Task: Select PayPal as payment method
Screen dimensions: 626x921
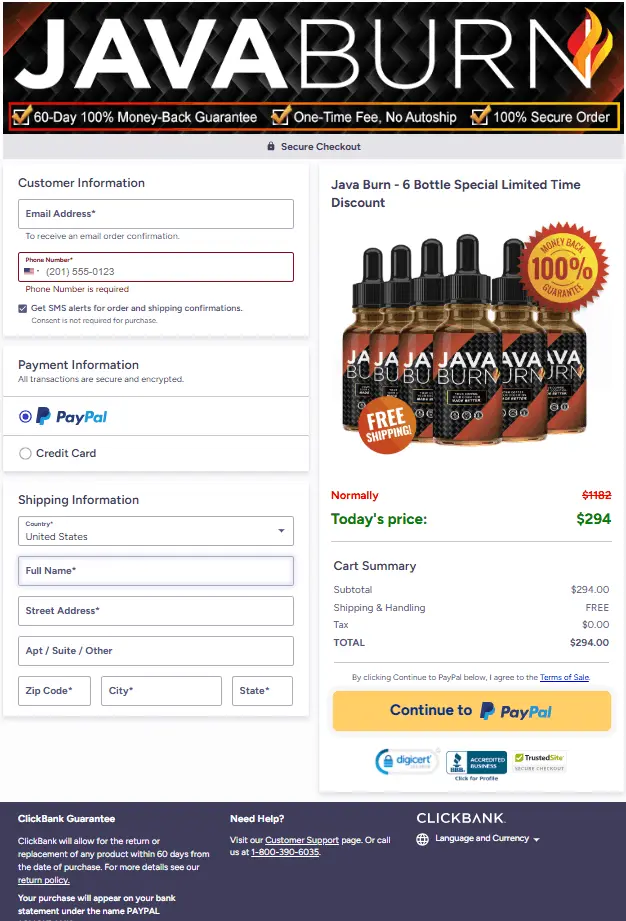Action: (x=23, y=417)
